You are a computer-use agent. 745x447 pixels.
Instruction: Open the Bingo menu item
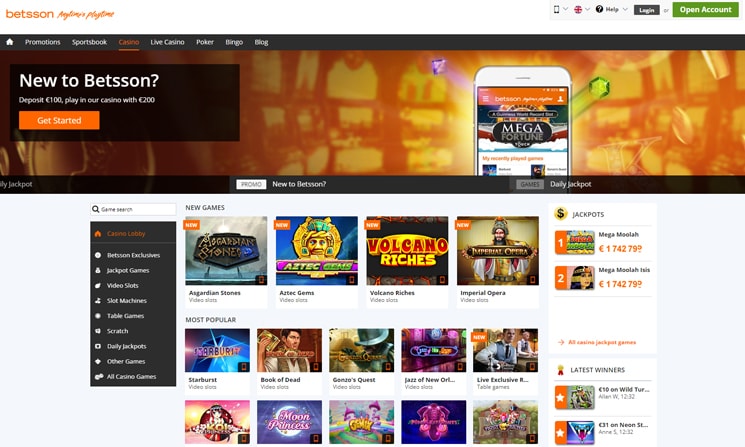pyautogui.click(x=234, y=42)
